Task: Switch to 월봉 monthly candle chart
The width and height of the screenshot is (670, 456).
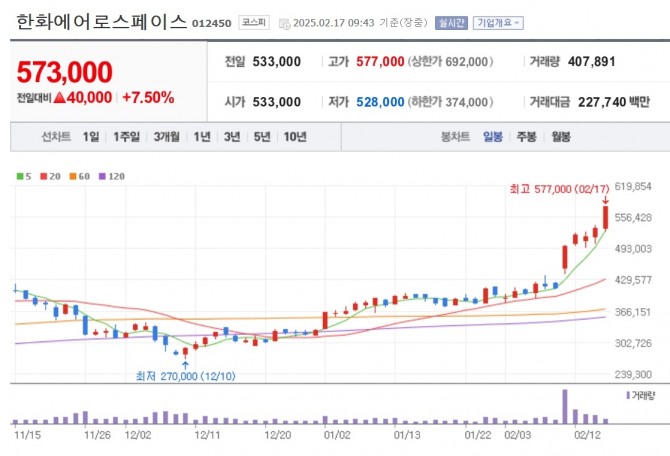Action: click(x=560, y=136)
